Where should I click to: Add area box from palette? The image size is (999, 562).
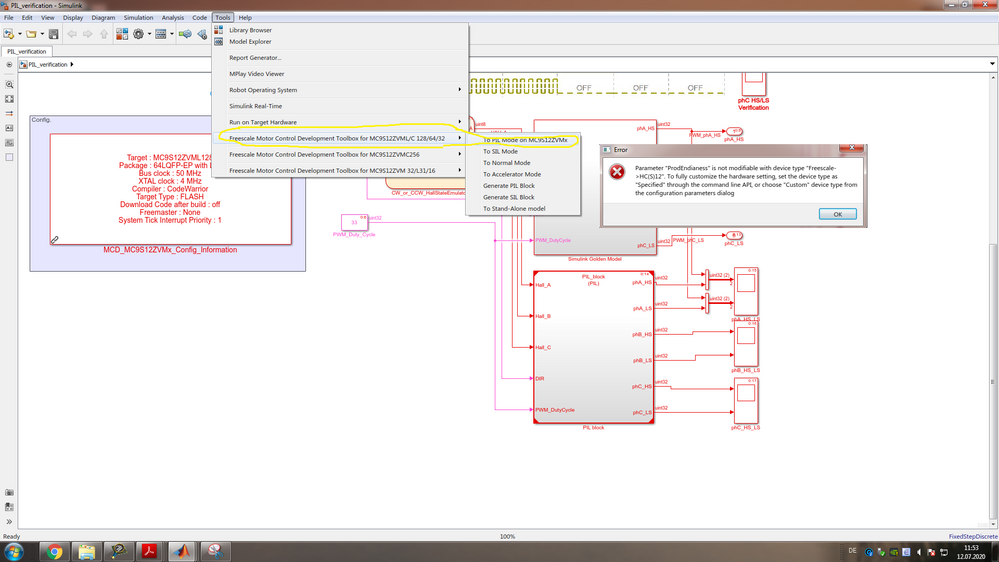[x=9, y=157]
